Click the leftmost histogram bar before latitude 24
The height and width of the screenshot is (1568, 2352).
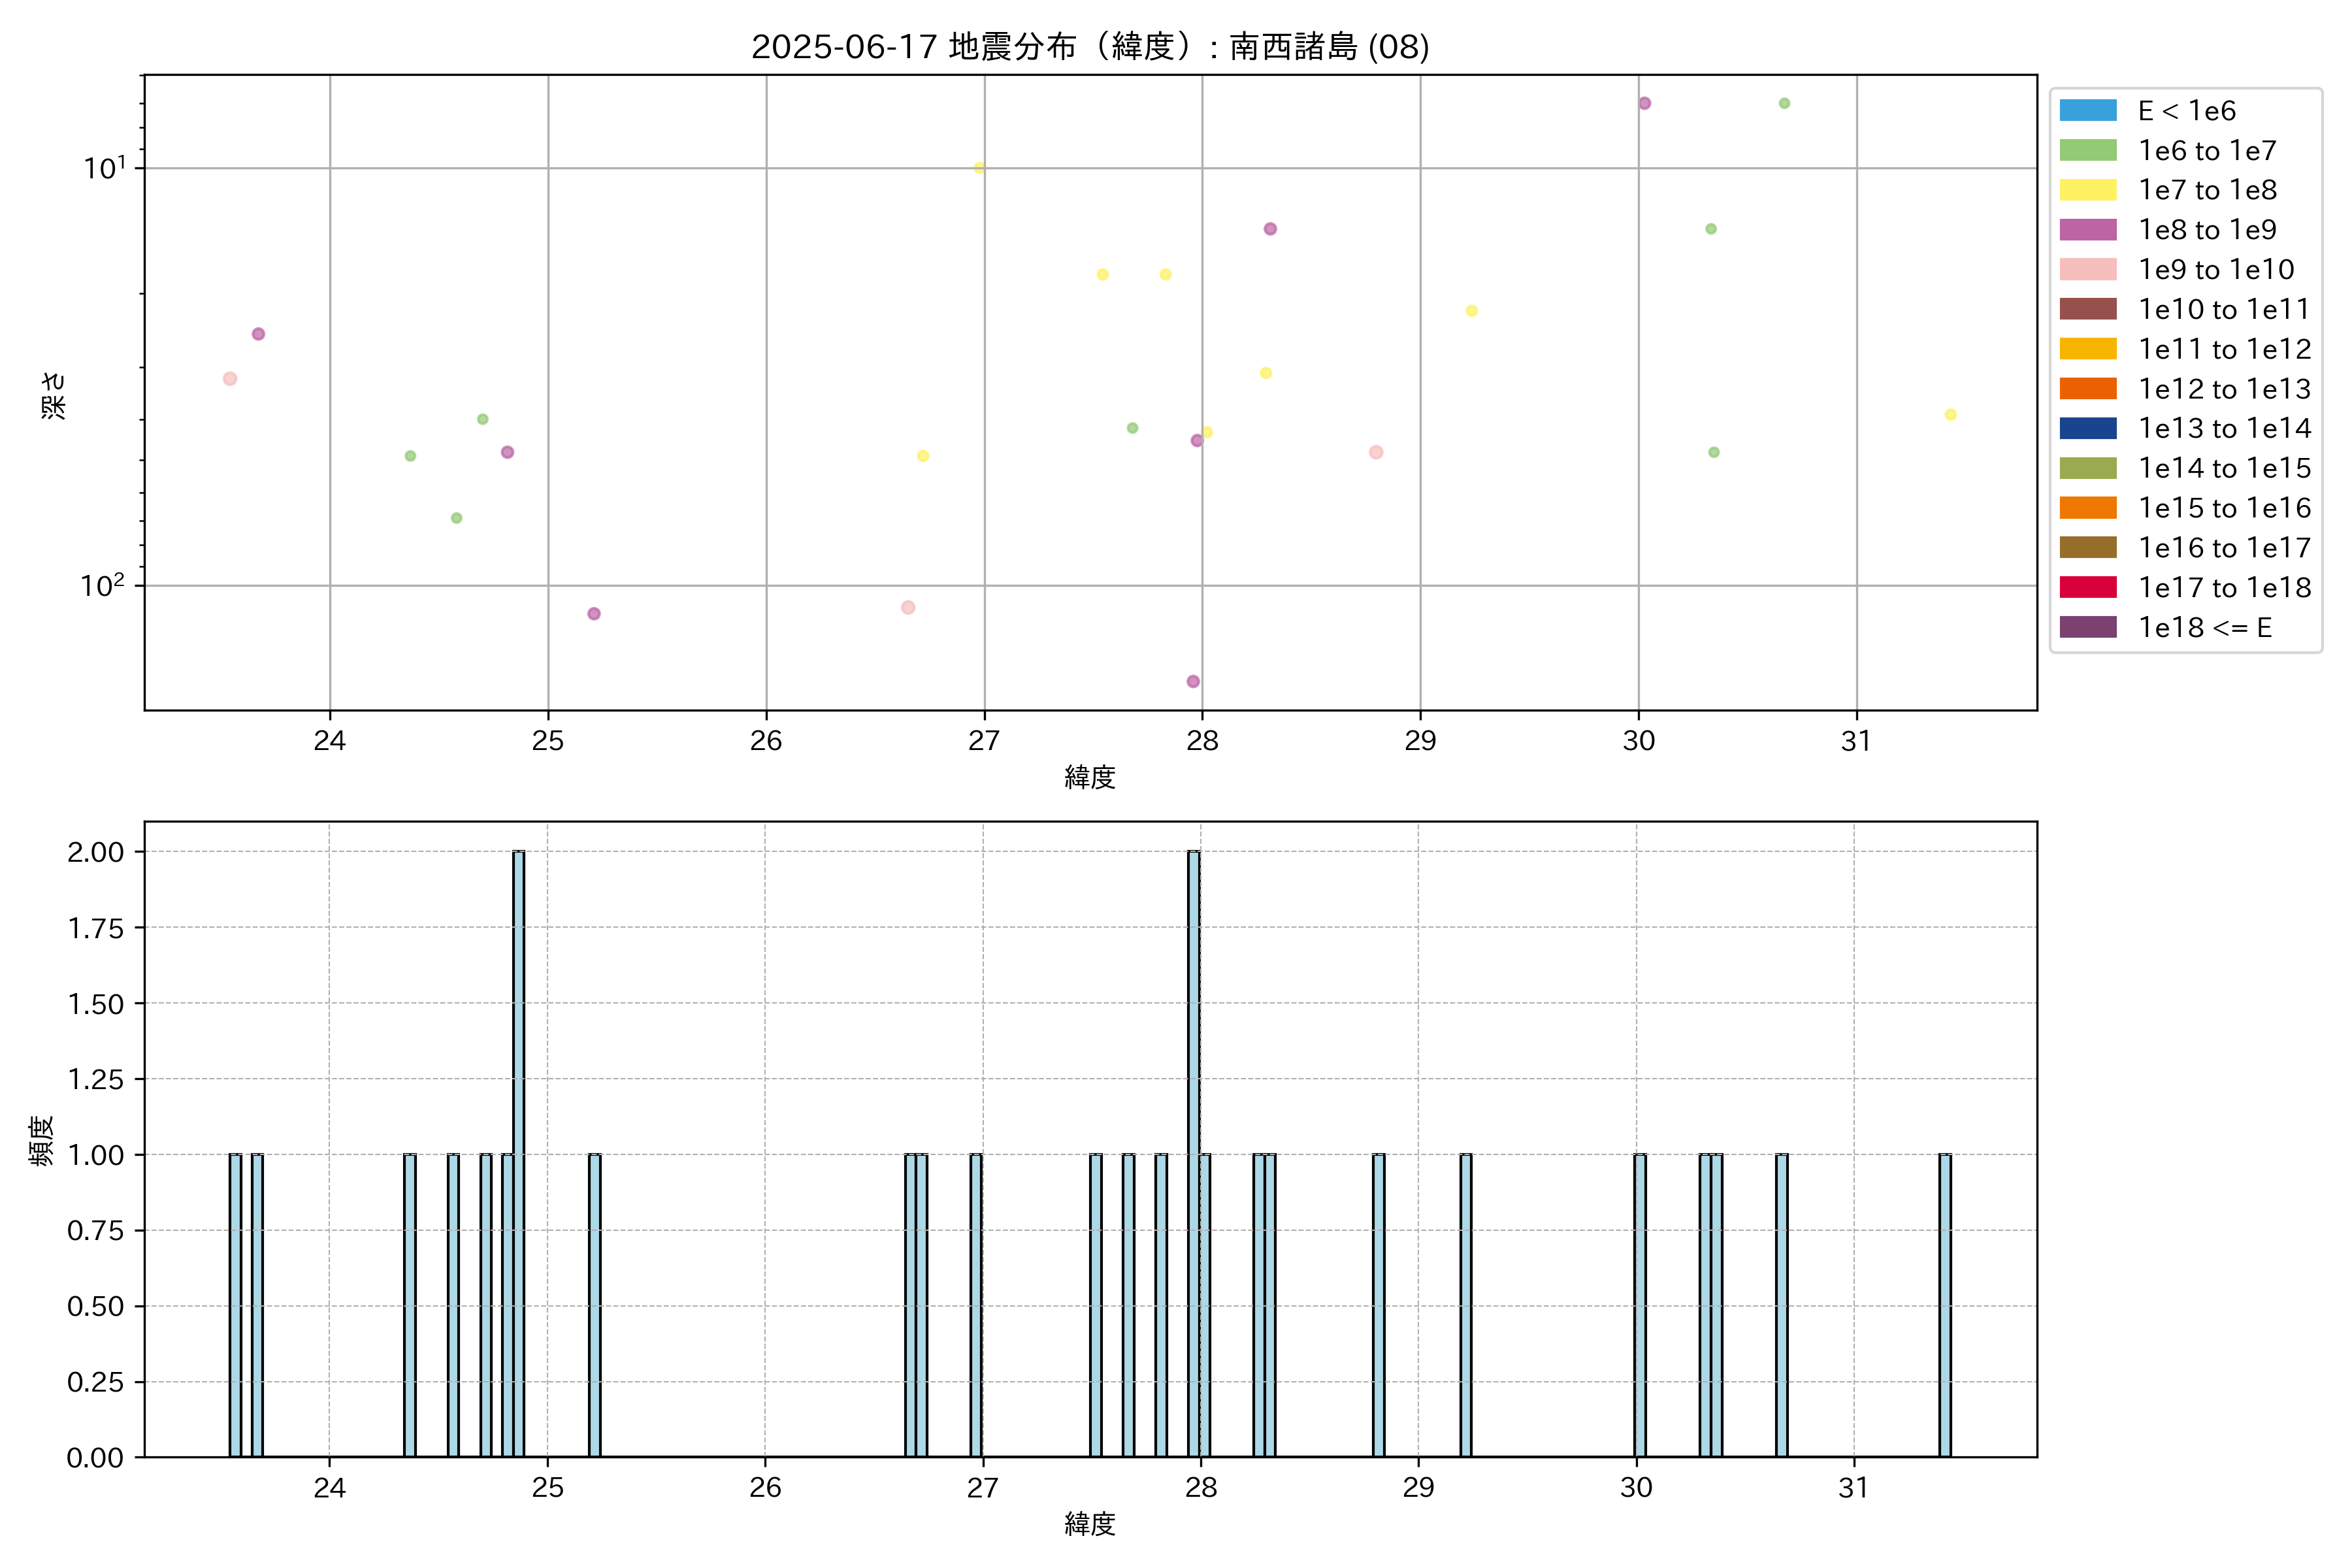pyautogui.click(x=235, y=1305)
